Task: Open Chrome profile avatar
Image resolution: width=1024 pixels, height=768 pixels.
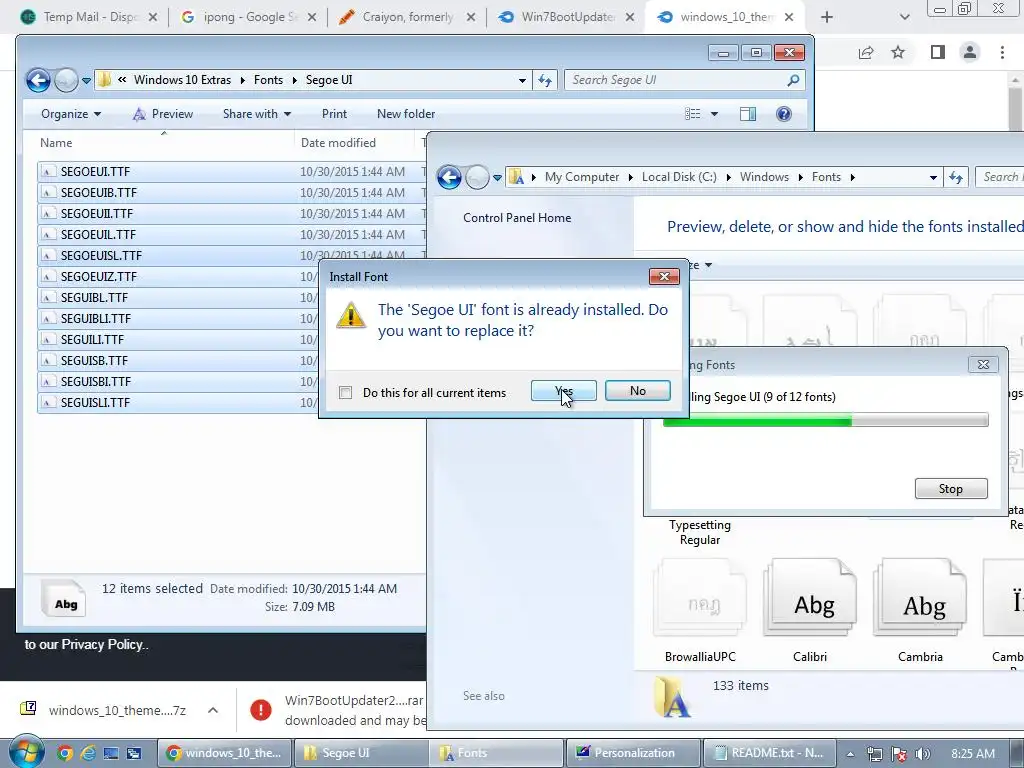Action: click(970, 52)
